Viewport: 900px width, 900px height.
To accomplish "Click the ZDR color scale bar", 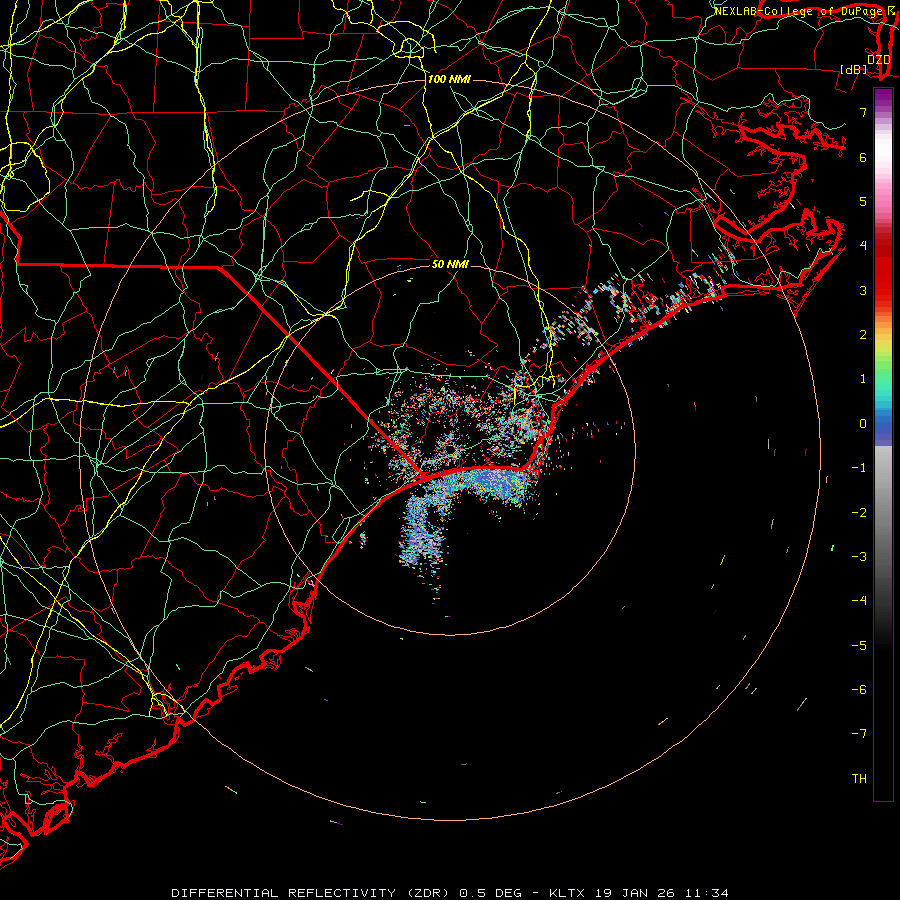I will pos(883,444).
